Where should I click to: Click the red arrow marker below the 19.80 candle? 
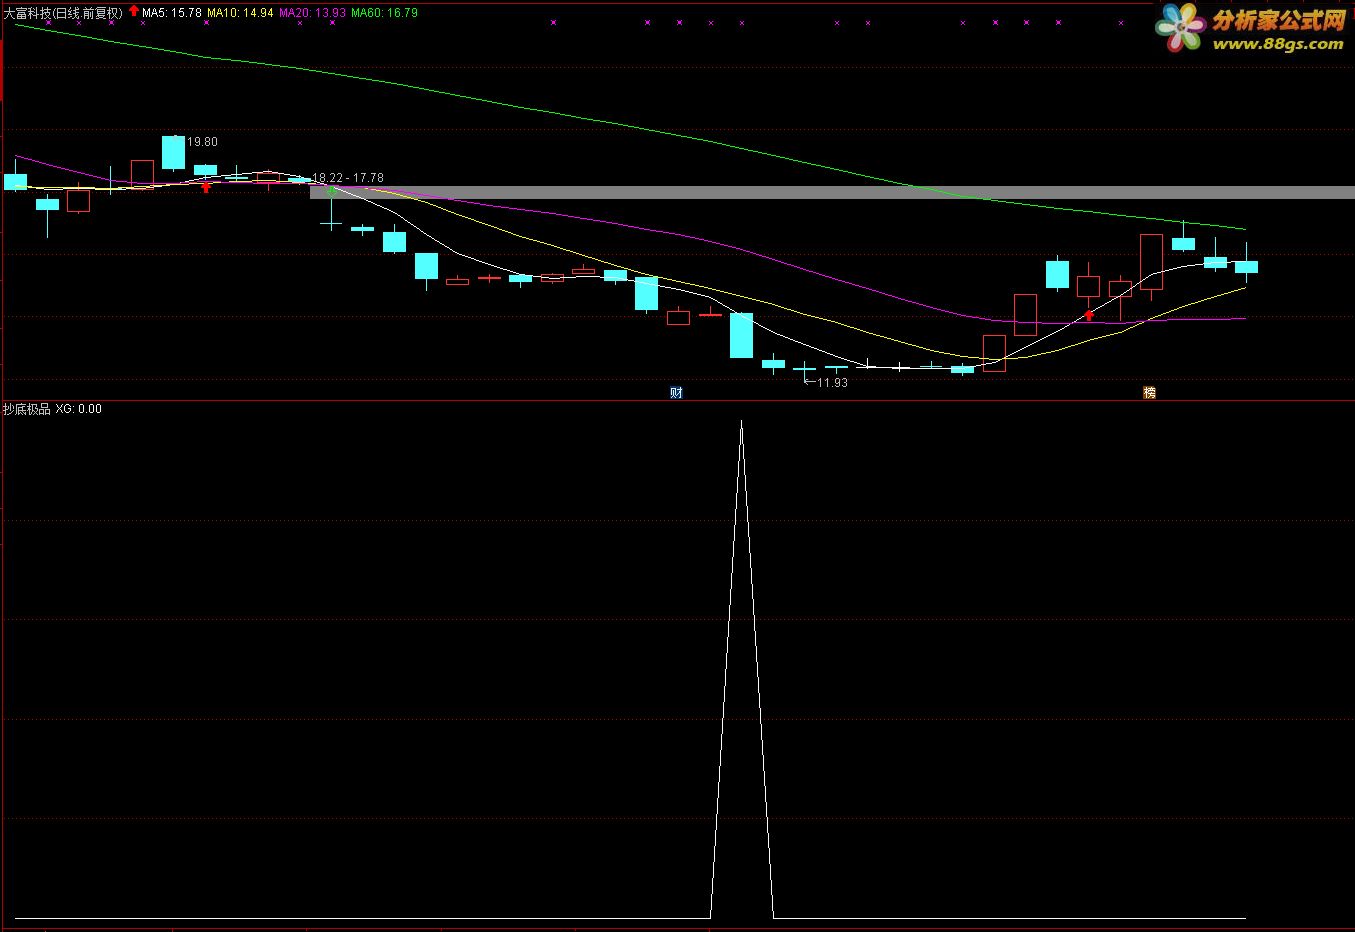206,186
